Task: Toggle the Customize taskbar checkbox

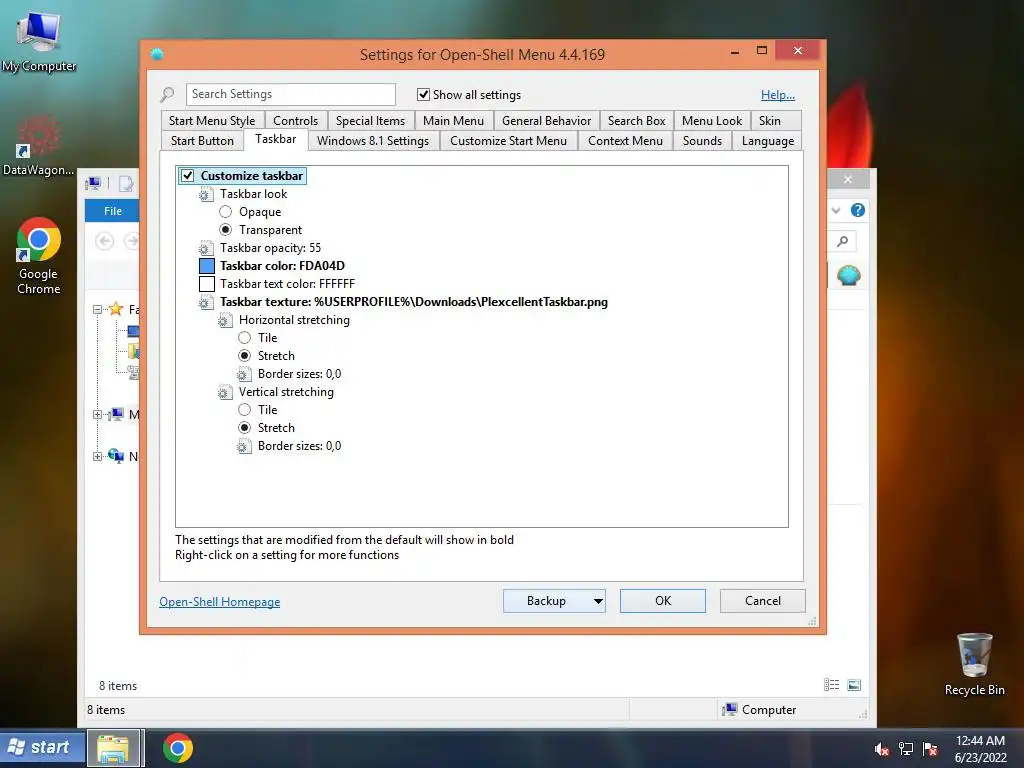Action: (x=188, y=176)
